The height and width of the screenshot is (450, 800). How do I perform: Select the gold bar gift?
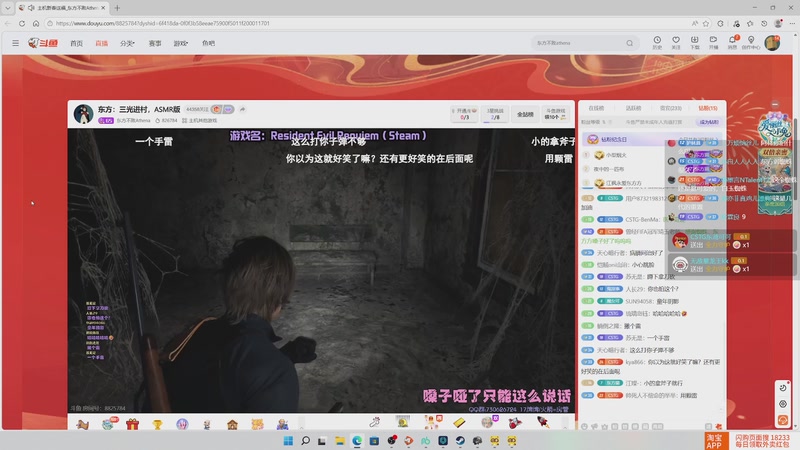(x=459, y=422)
